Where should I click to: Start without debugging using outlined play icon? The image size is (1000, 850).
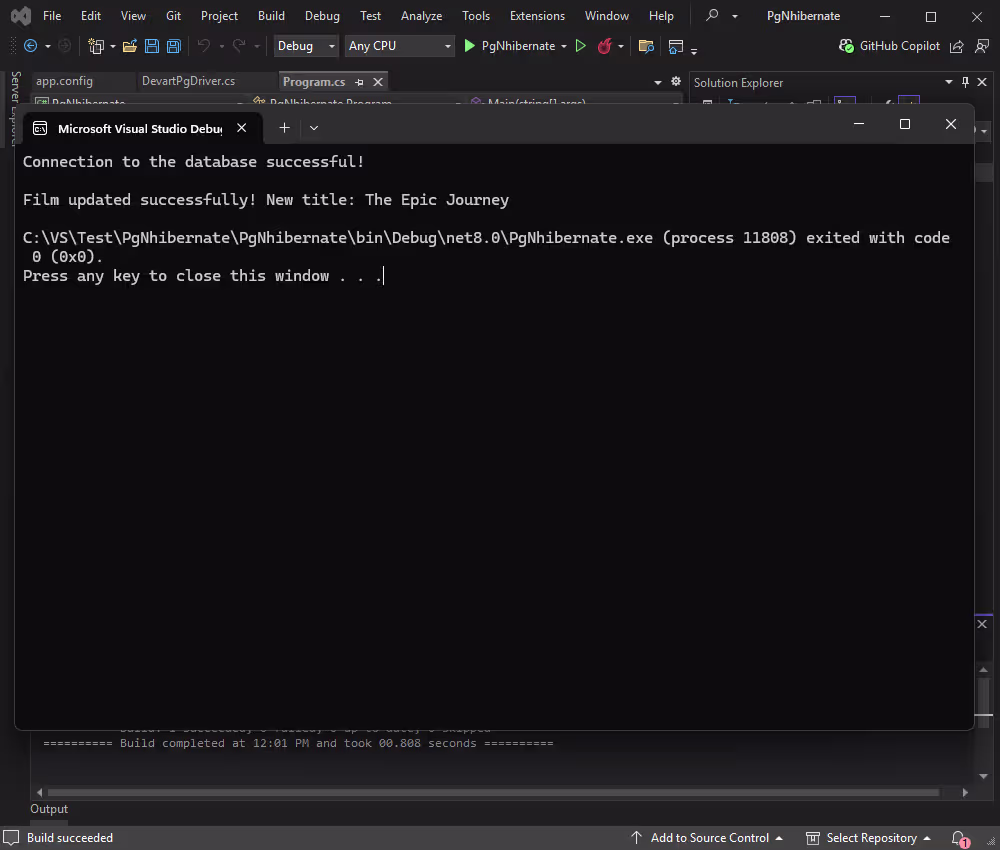580,46
